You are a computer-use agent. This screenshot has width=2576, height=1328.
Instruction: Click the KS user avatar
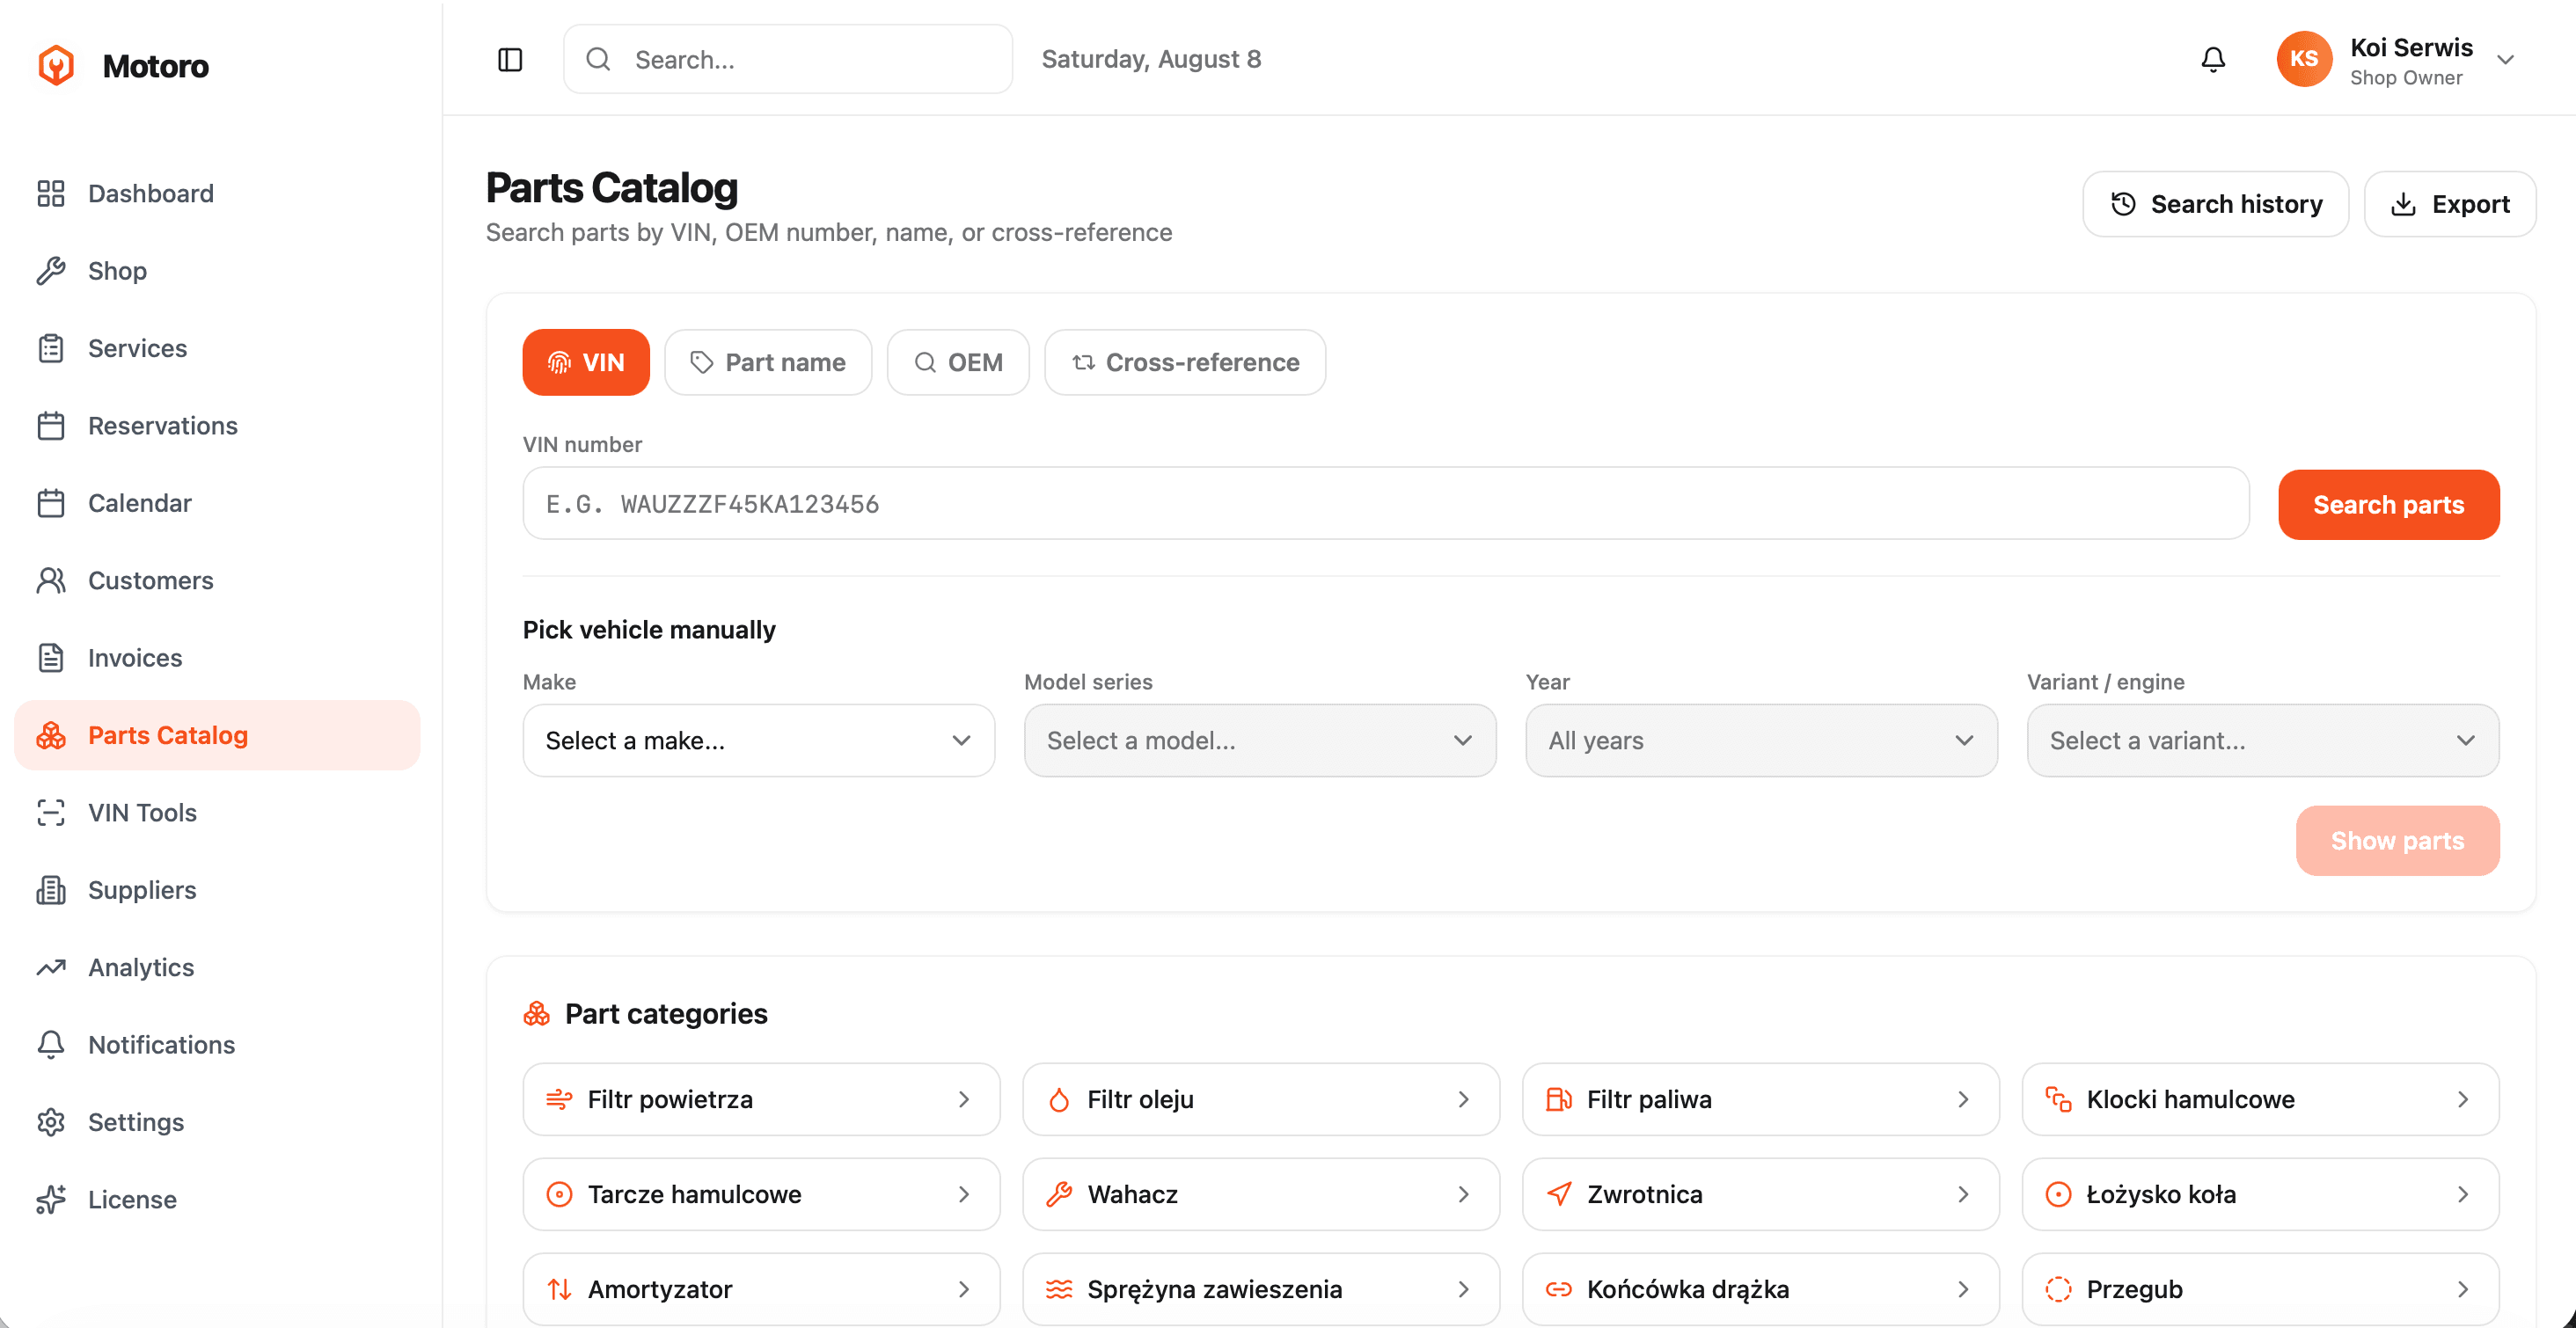coord(2304,59)
